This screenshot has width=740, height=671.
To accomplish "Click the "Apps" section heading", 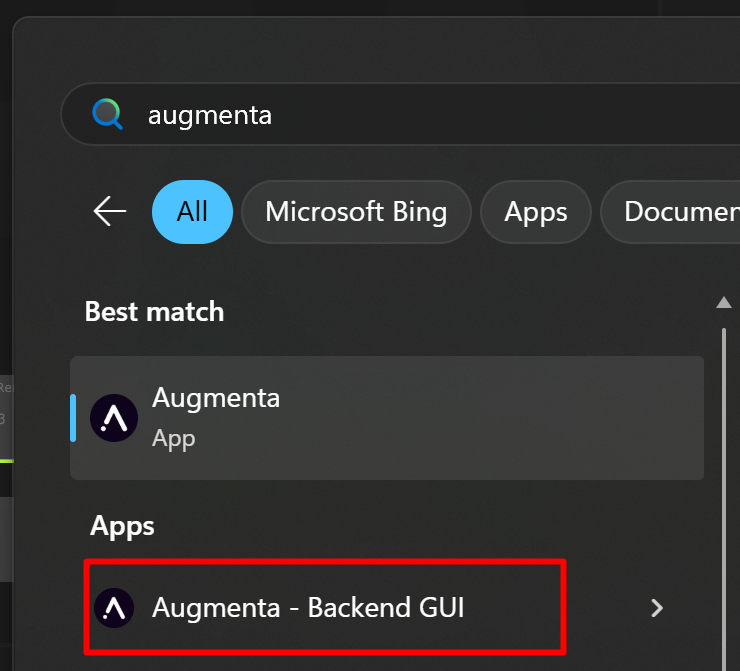I will click(x=122, y=526).
